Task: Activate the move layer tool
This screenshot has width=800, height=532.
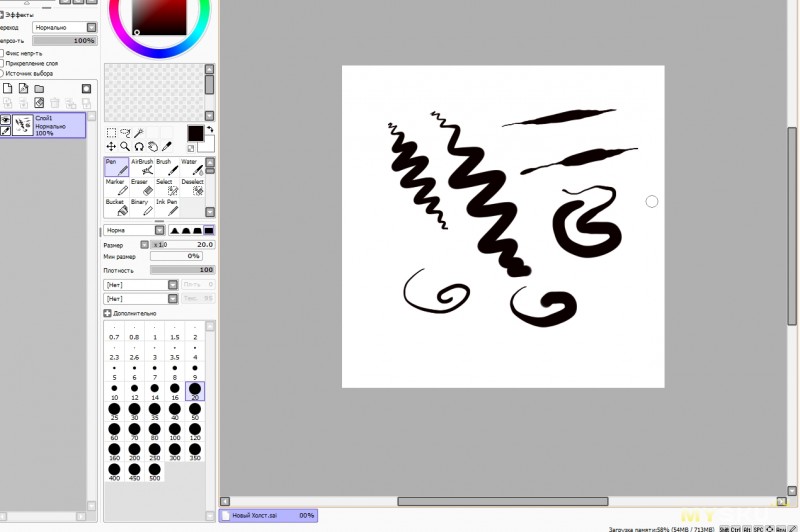Action: coord(111,147)
